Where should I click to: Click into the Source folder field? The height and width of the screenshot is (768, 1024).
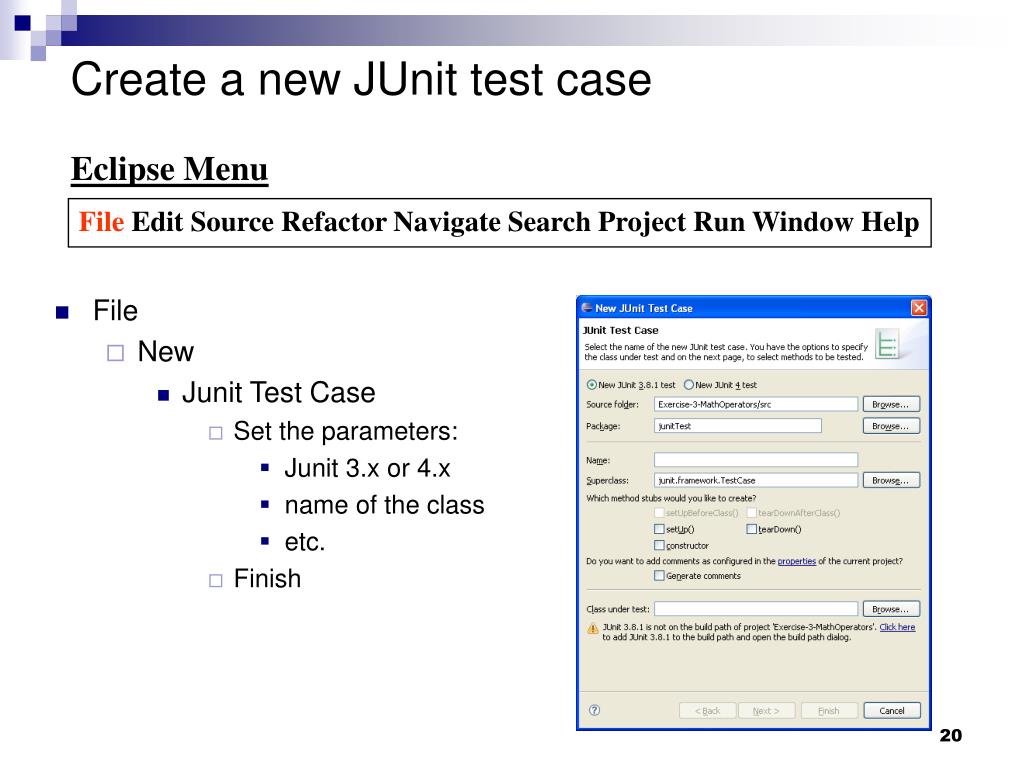pyautogui.click(x=756, y=404)
